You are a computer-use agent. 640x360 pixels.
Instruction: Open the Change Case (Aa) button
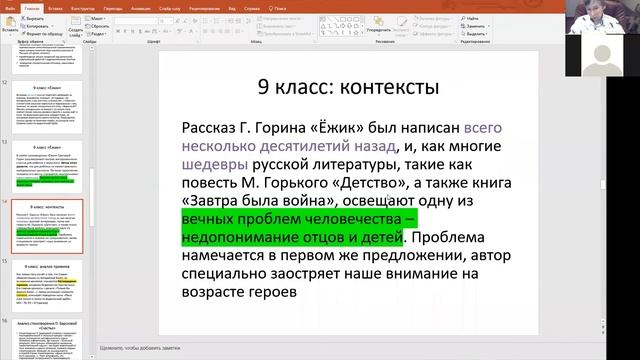tap(167, 31)
